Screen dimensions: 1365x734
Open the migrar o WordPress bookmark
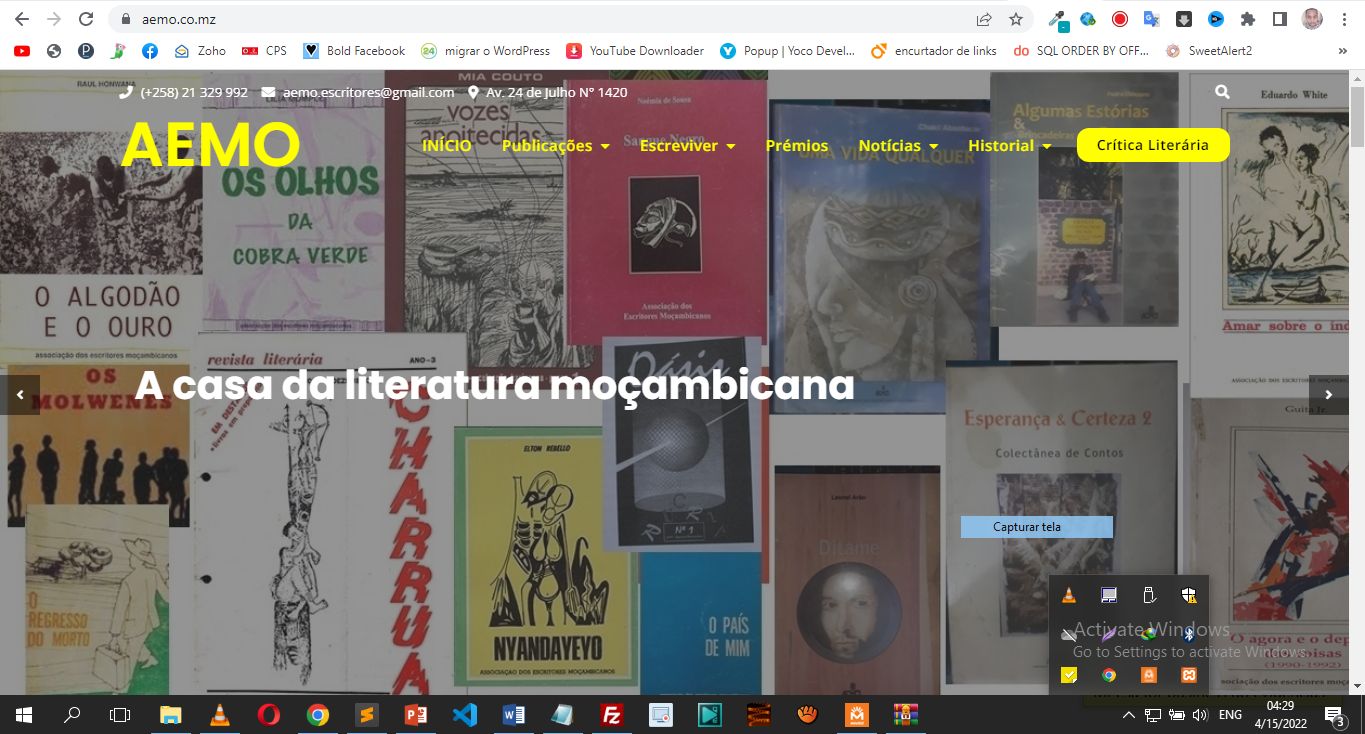[486, 50]
